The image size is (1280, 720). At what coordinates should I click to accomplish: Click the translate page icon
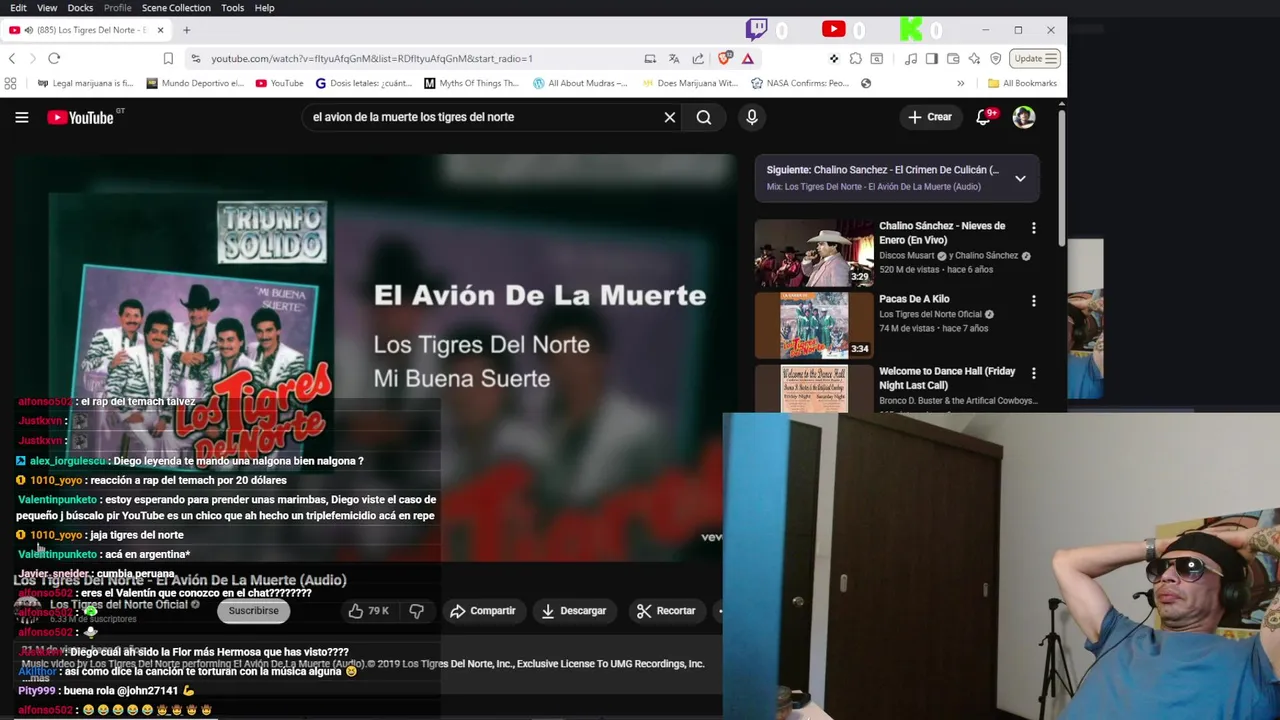(x=674, y=59)
